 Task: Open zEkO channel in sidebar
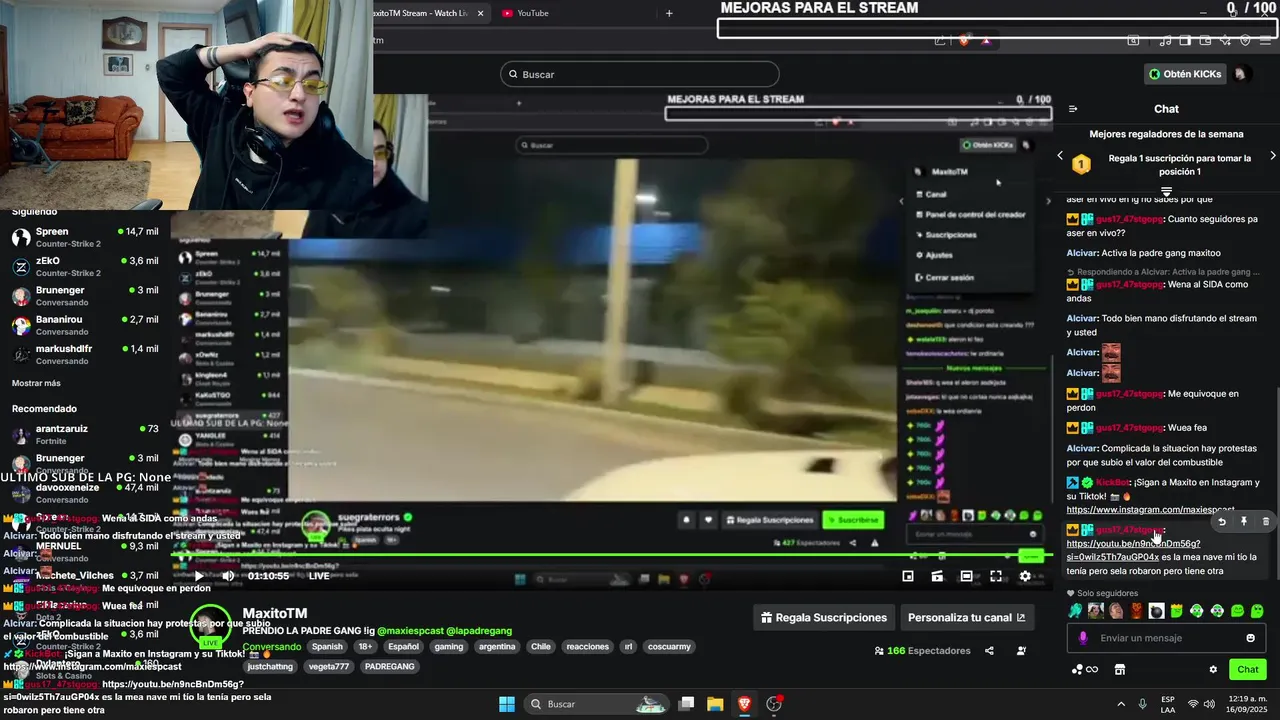(85, 266)
